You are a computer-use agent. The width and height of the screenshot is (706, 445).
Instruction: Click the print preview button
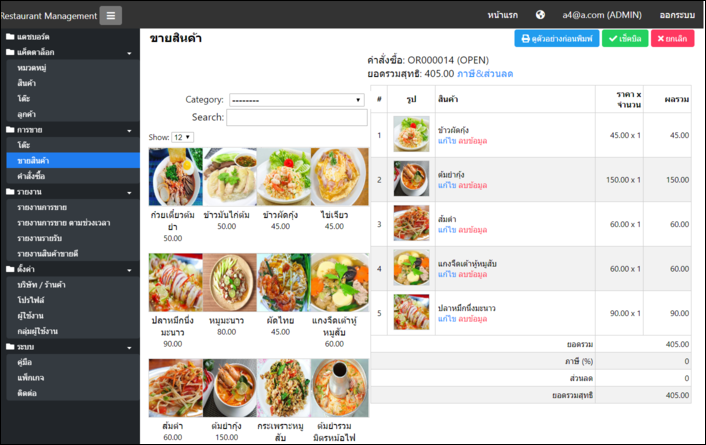[x=555, y=38]
